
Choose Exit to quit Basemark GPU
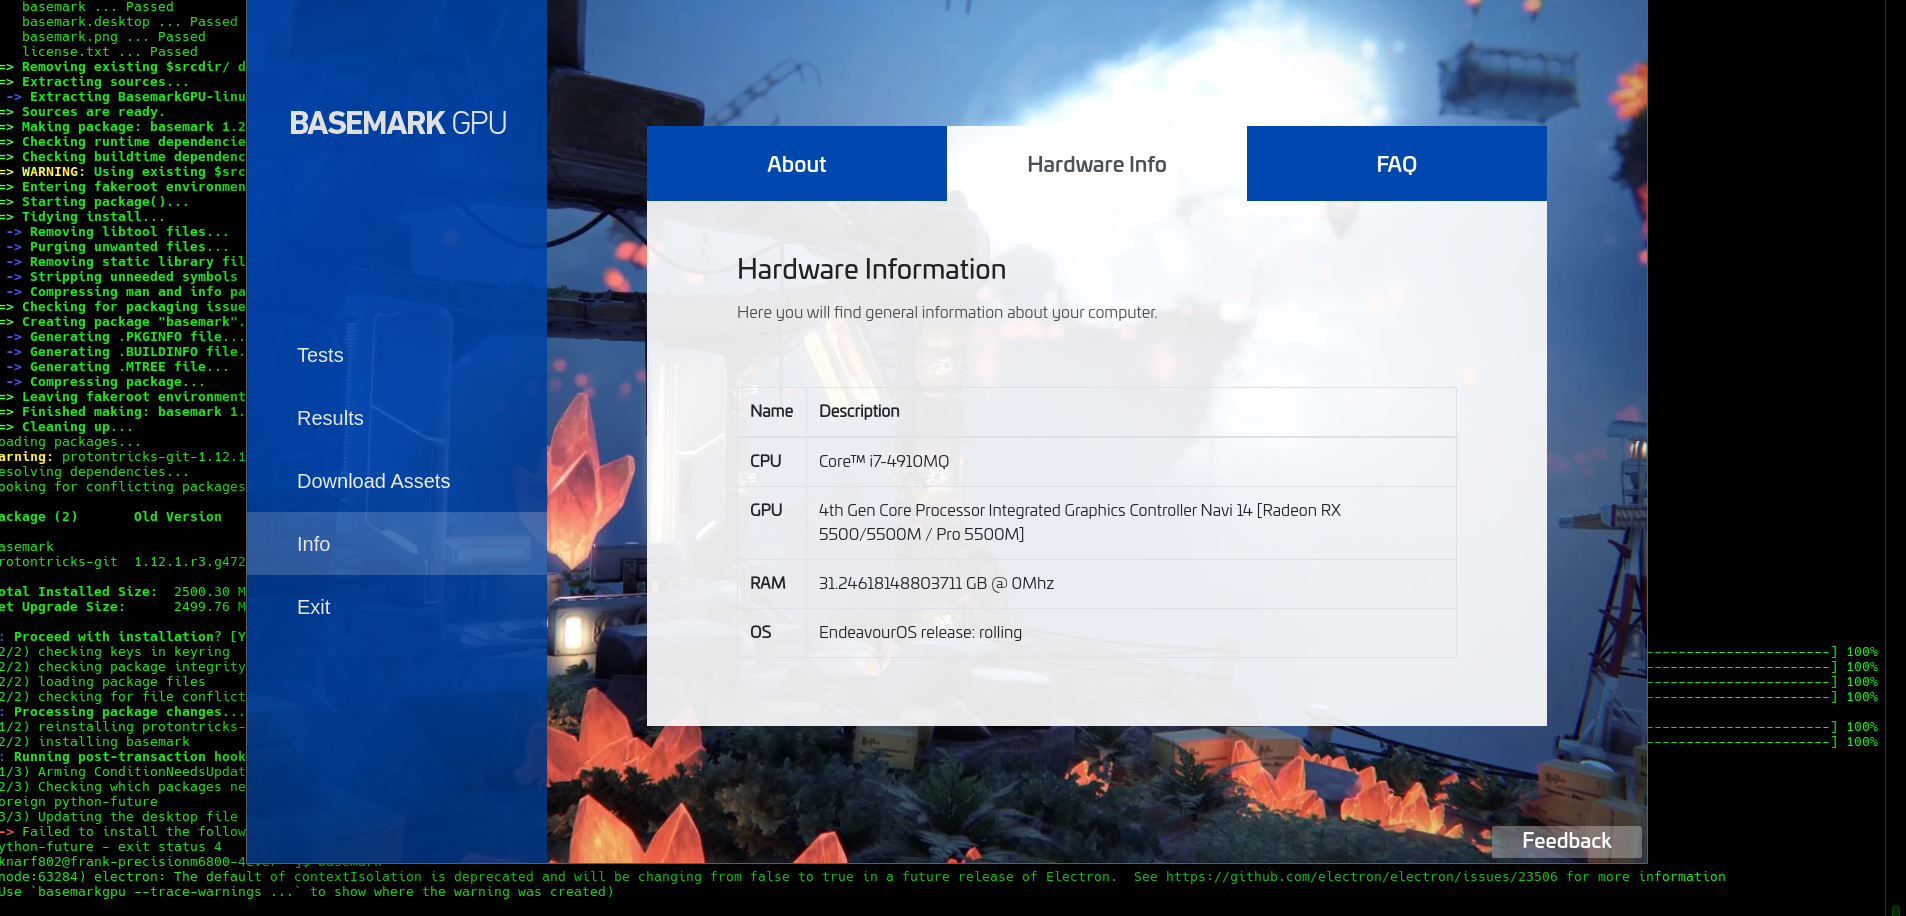(x=313, y=607)
